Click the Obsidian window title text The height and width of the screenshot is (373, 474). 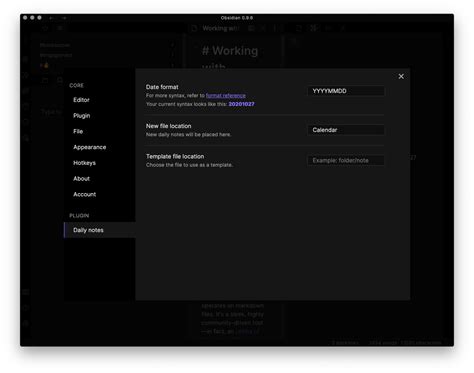point(237,18)
